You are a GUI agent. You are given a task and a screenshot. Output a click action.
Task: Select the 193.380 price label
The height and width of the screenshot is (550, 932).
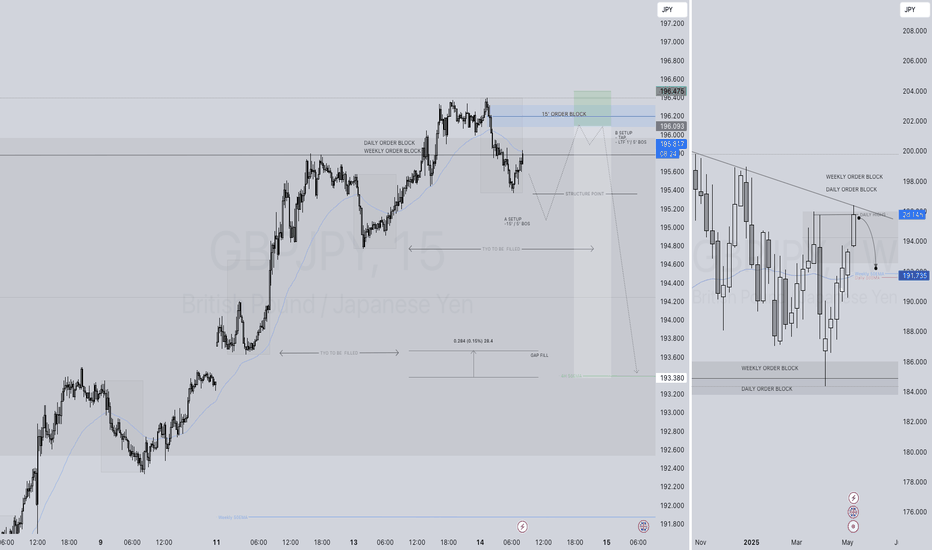(x=672, y=378)
